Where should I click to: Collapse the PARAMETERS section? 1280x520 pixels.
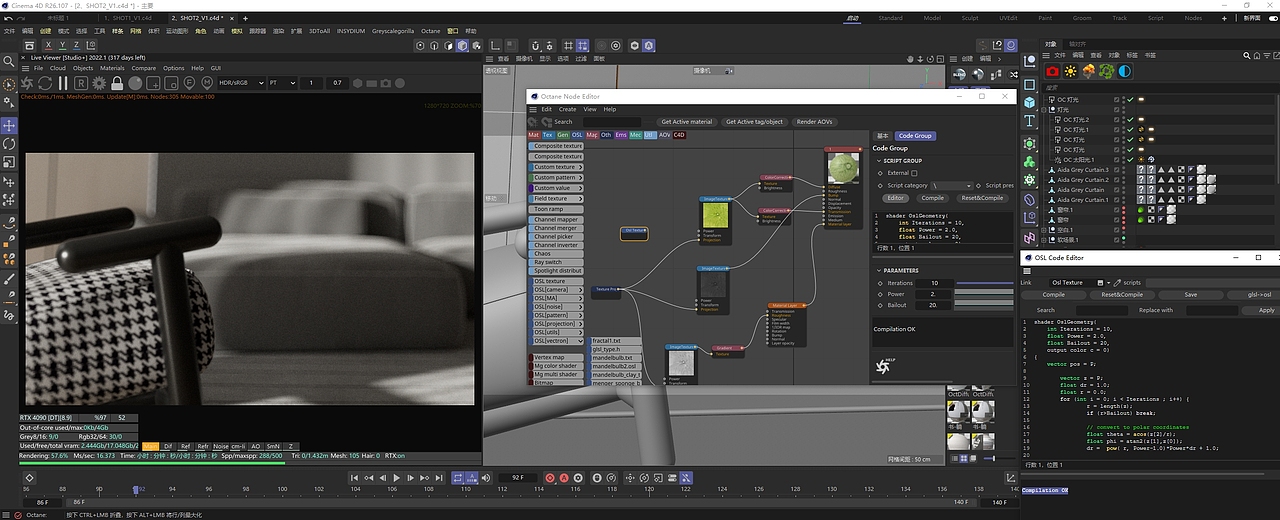point(879,270)
